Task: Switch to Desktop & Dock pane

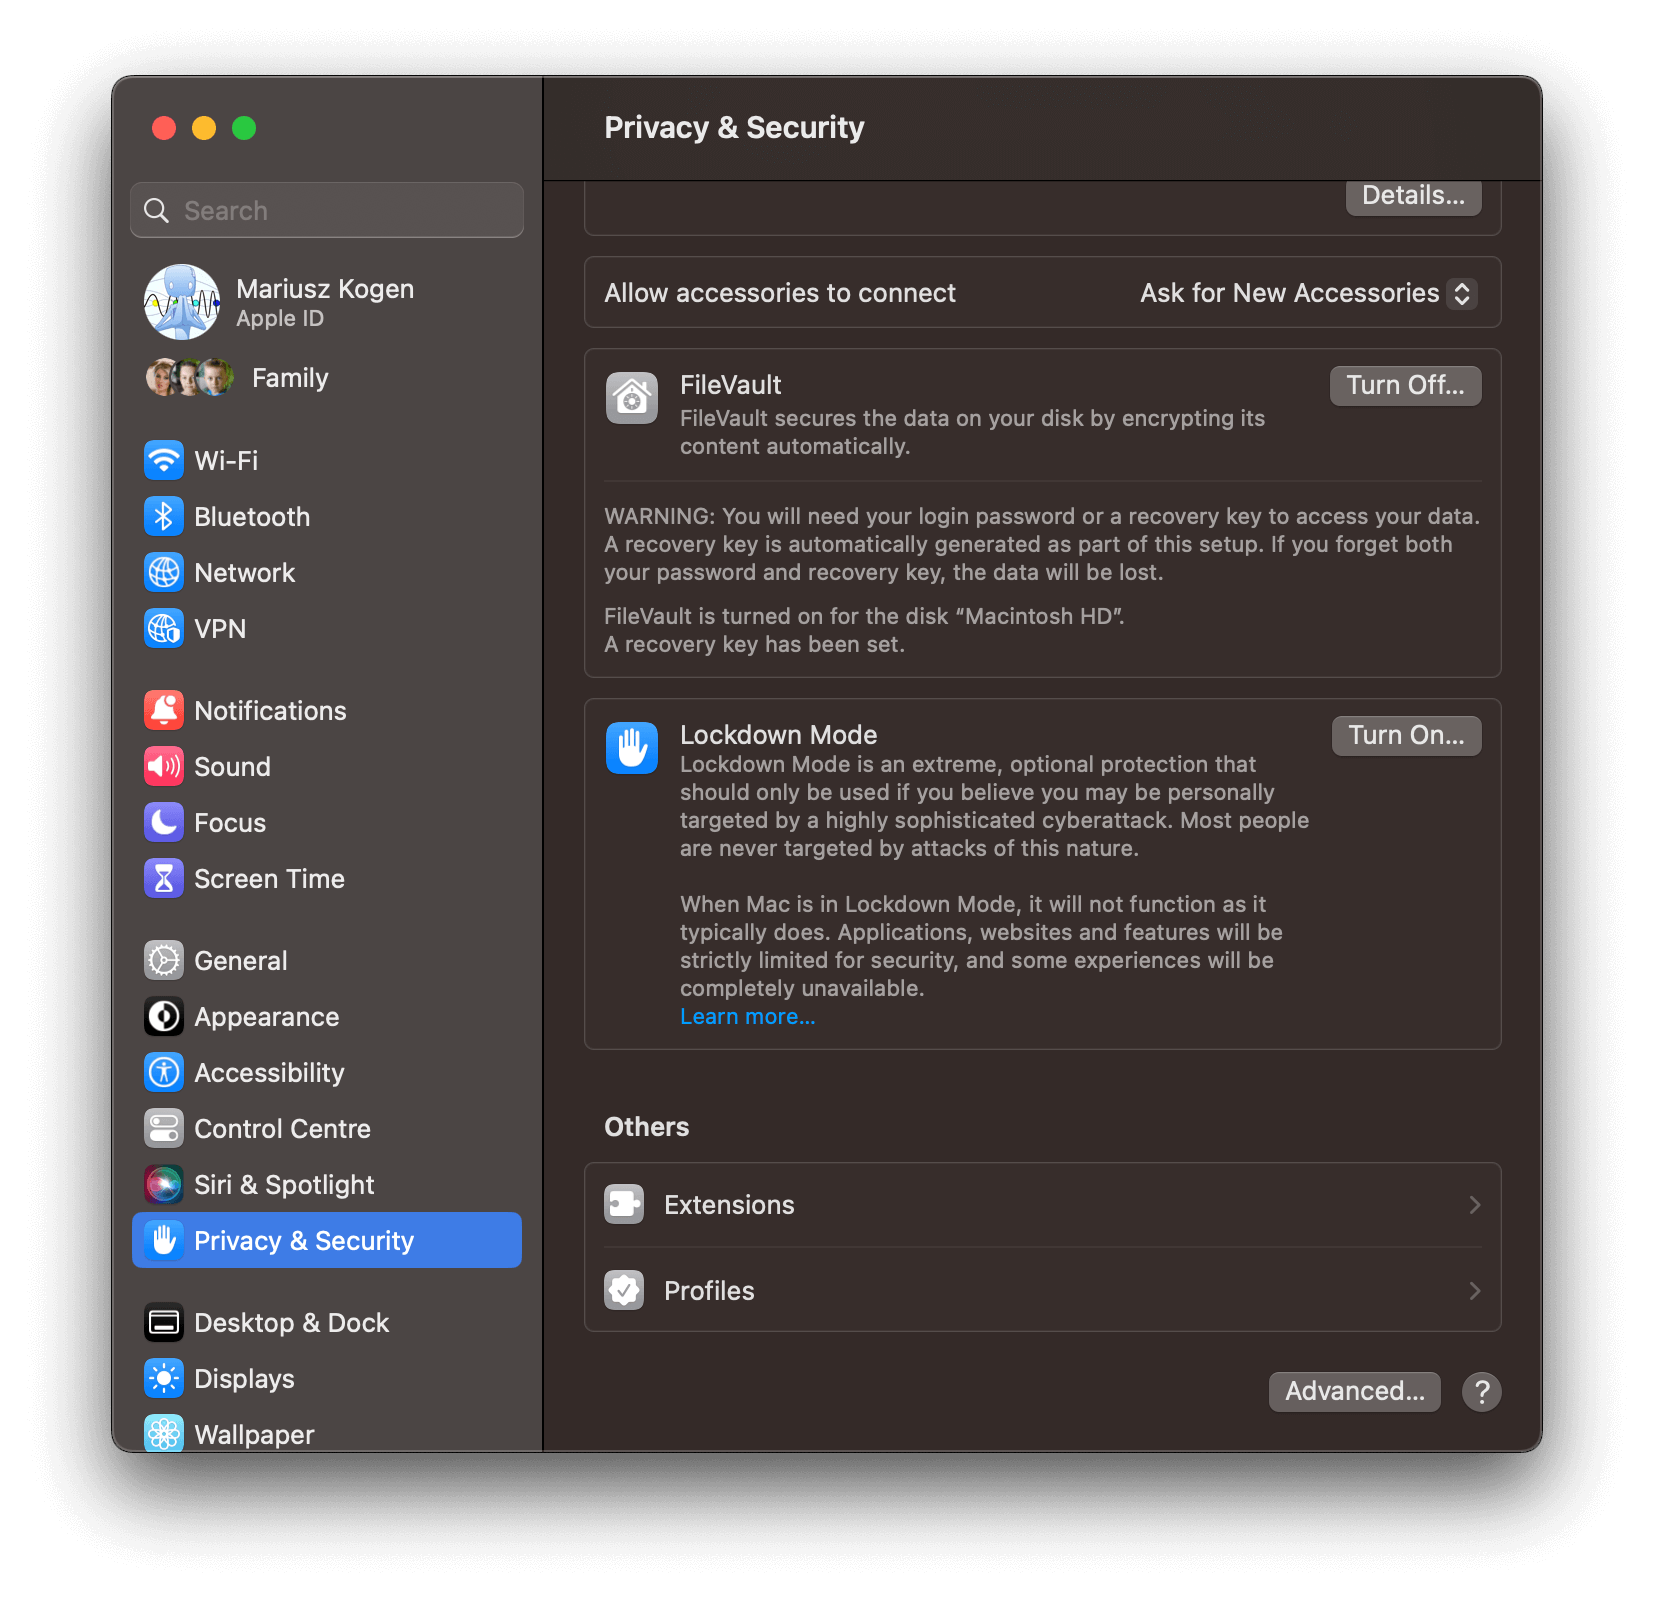Action: [291, 1323]
